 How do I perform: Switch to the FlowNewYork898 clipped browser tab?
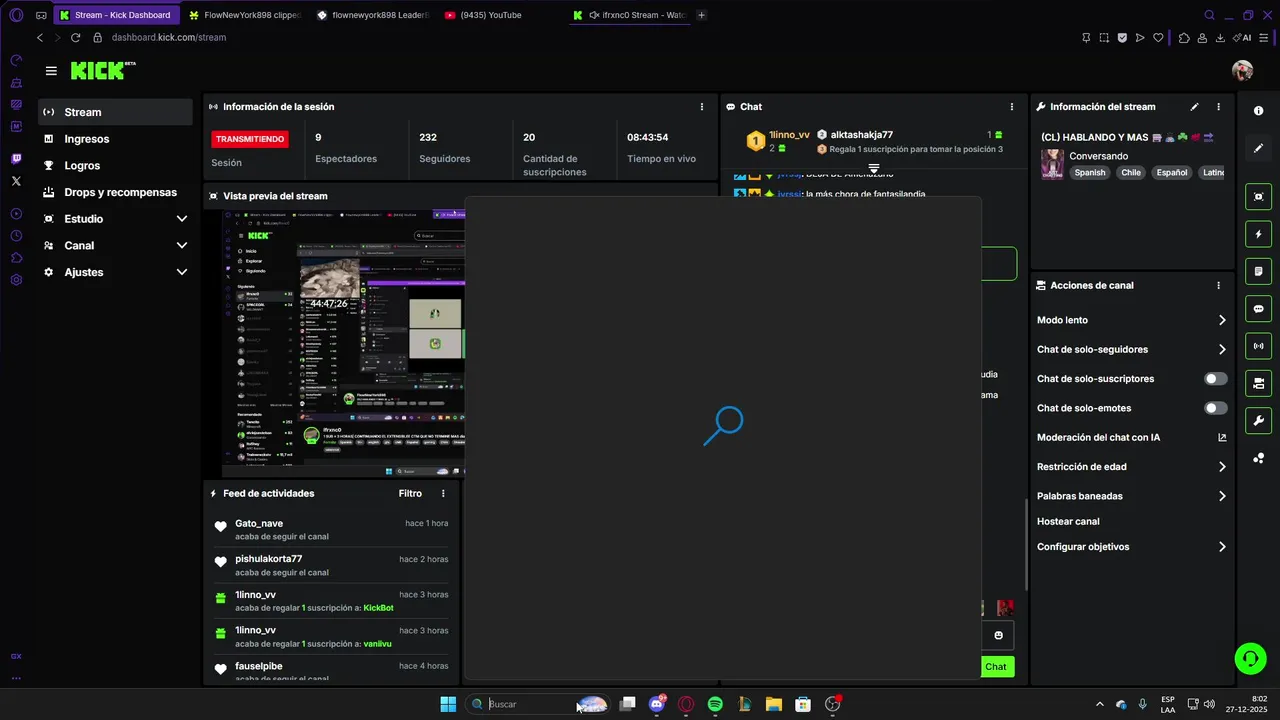pos(244,15)
